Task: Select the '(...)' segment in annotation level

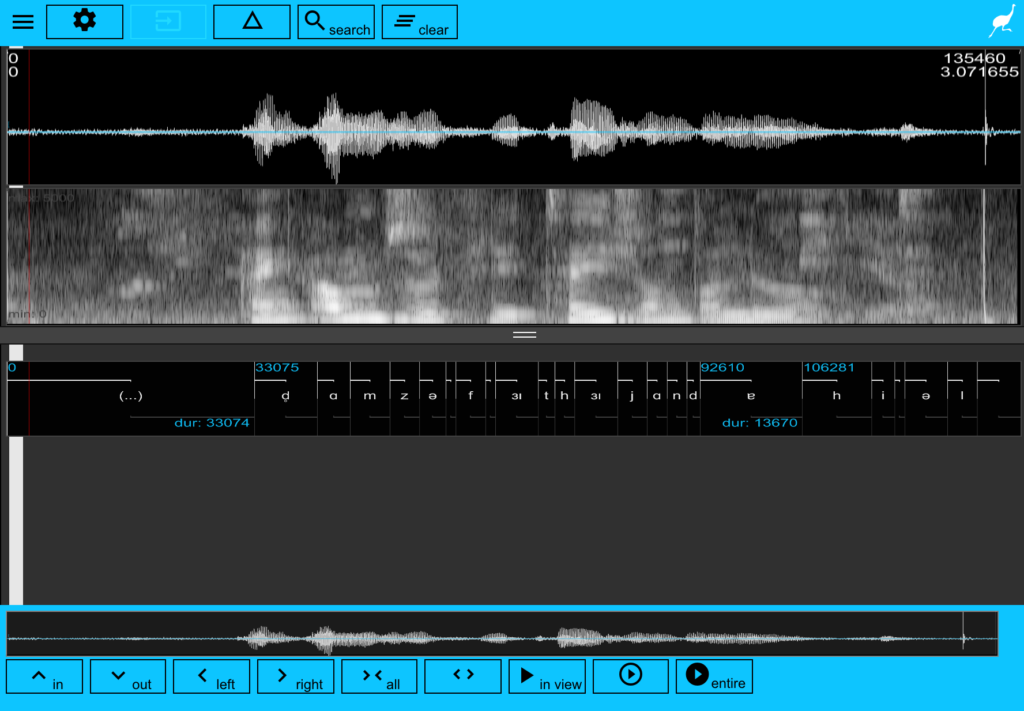Action: 130,396
